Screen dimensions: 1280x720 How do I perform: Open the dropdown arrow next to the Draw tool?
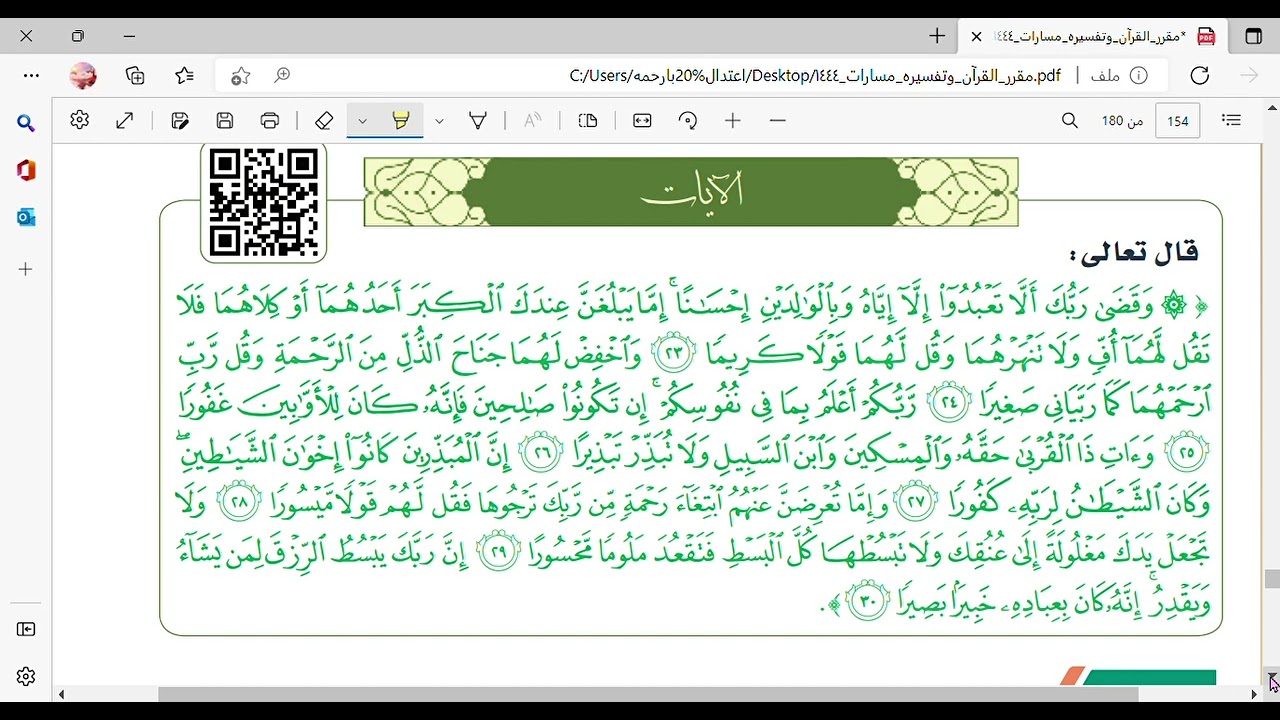coord(439,121)
